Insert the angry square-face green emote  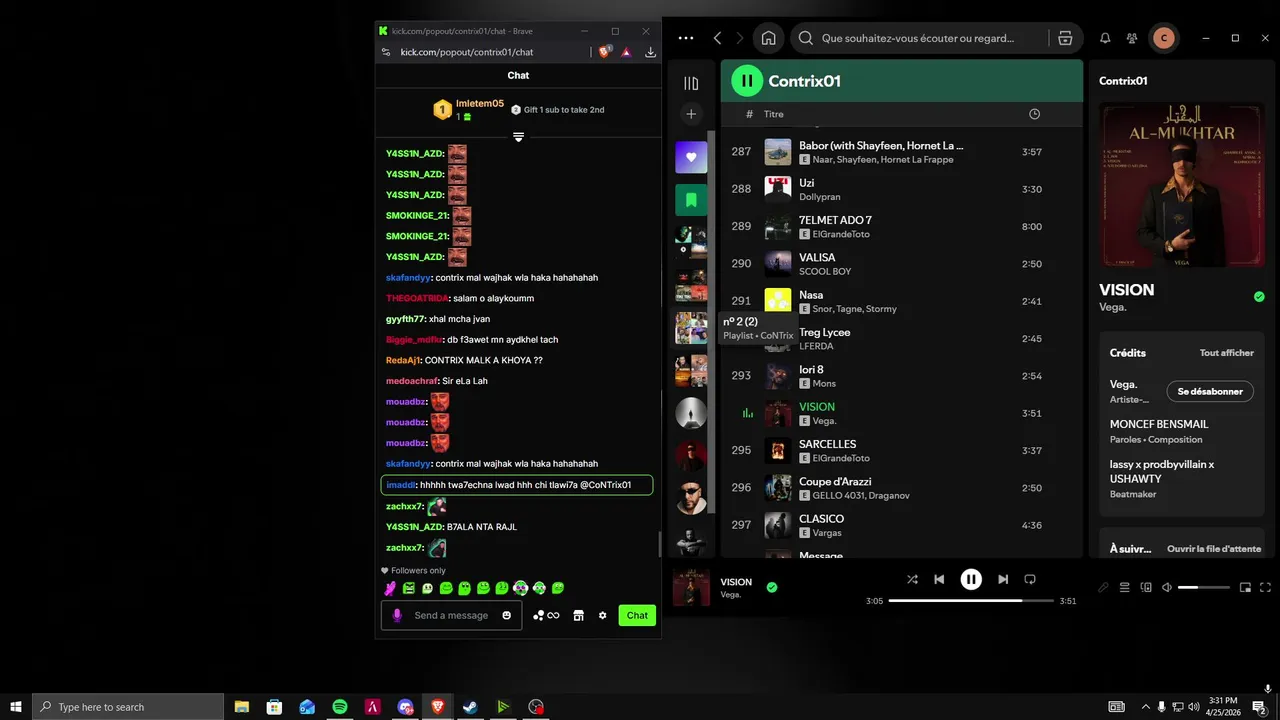pos(409,588)
